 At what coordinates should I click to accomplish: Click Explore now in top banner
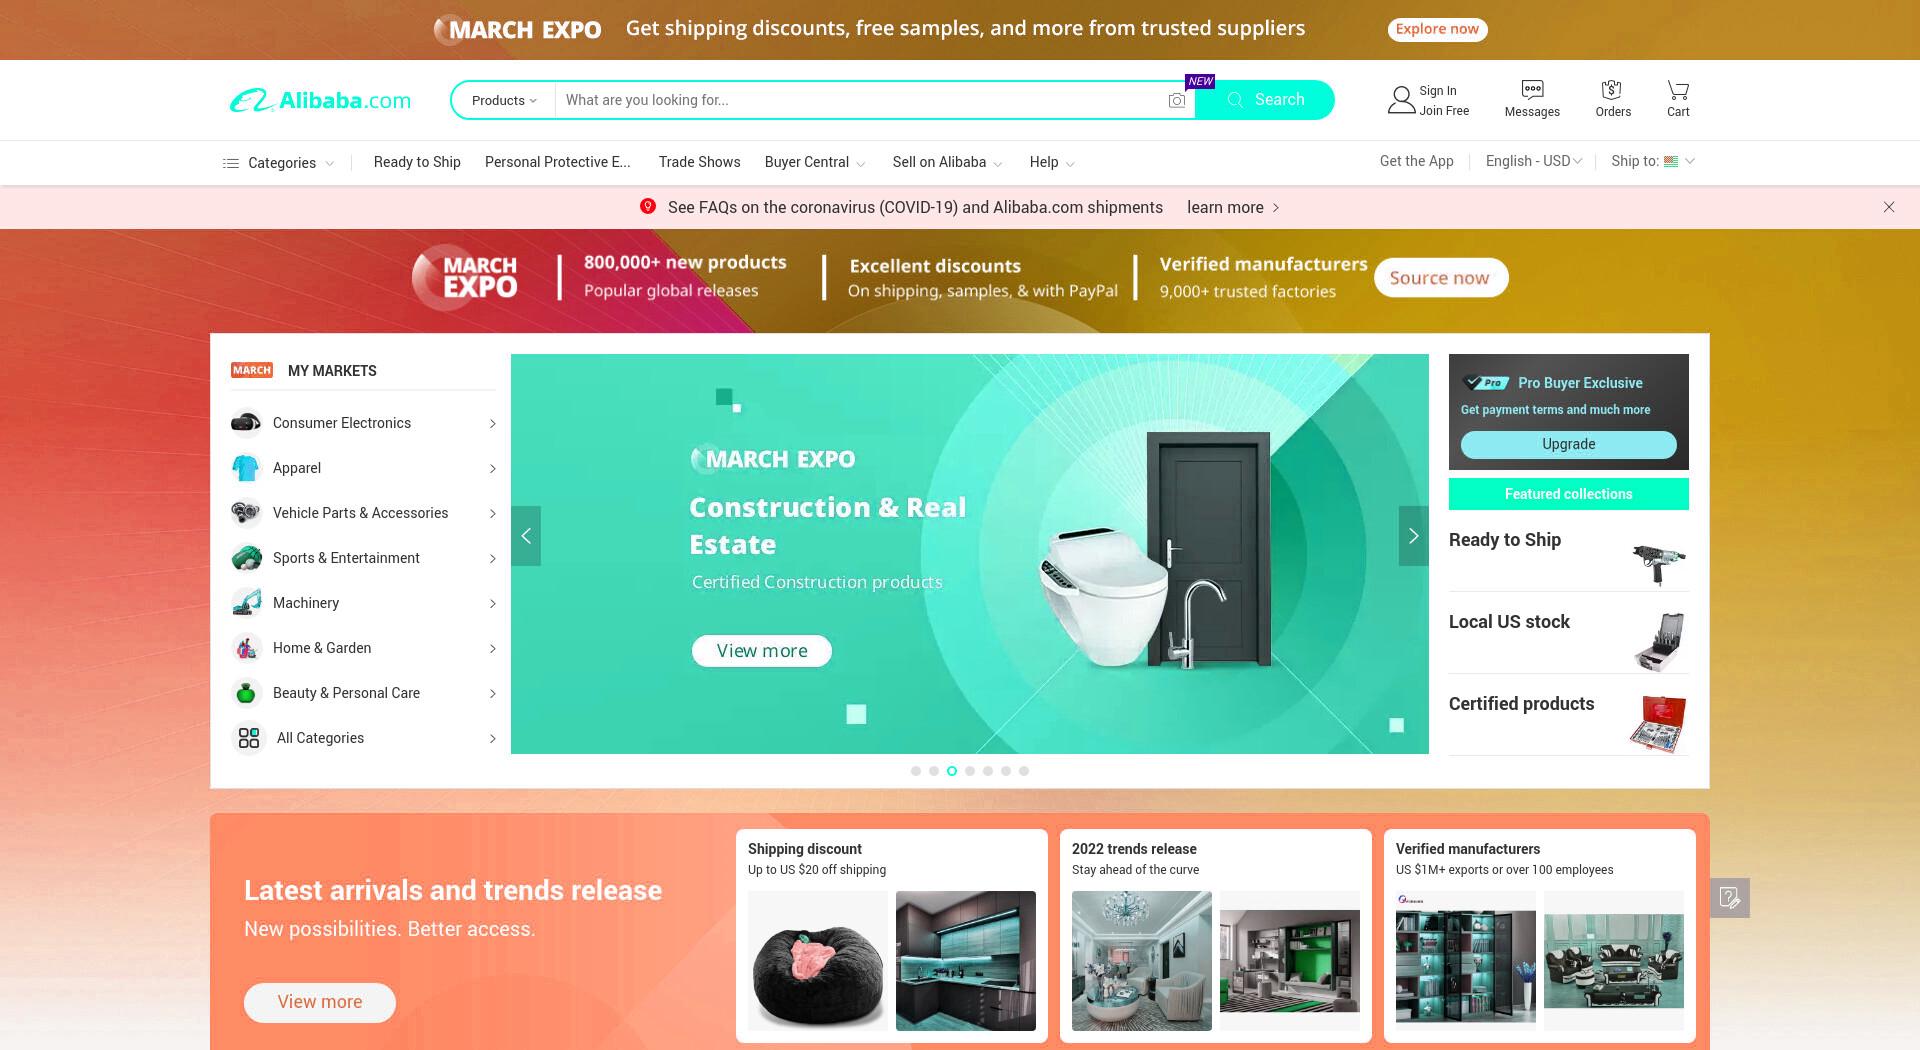click(x=1437, y=29)
